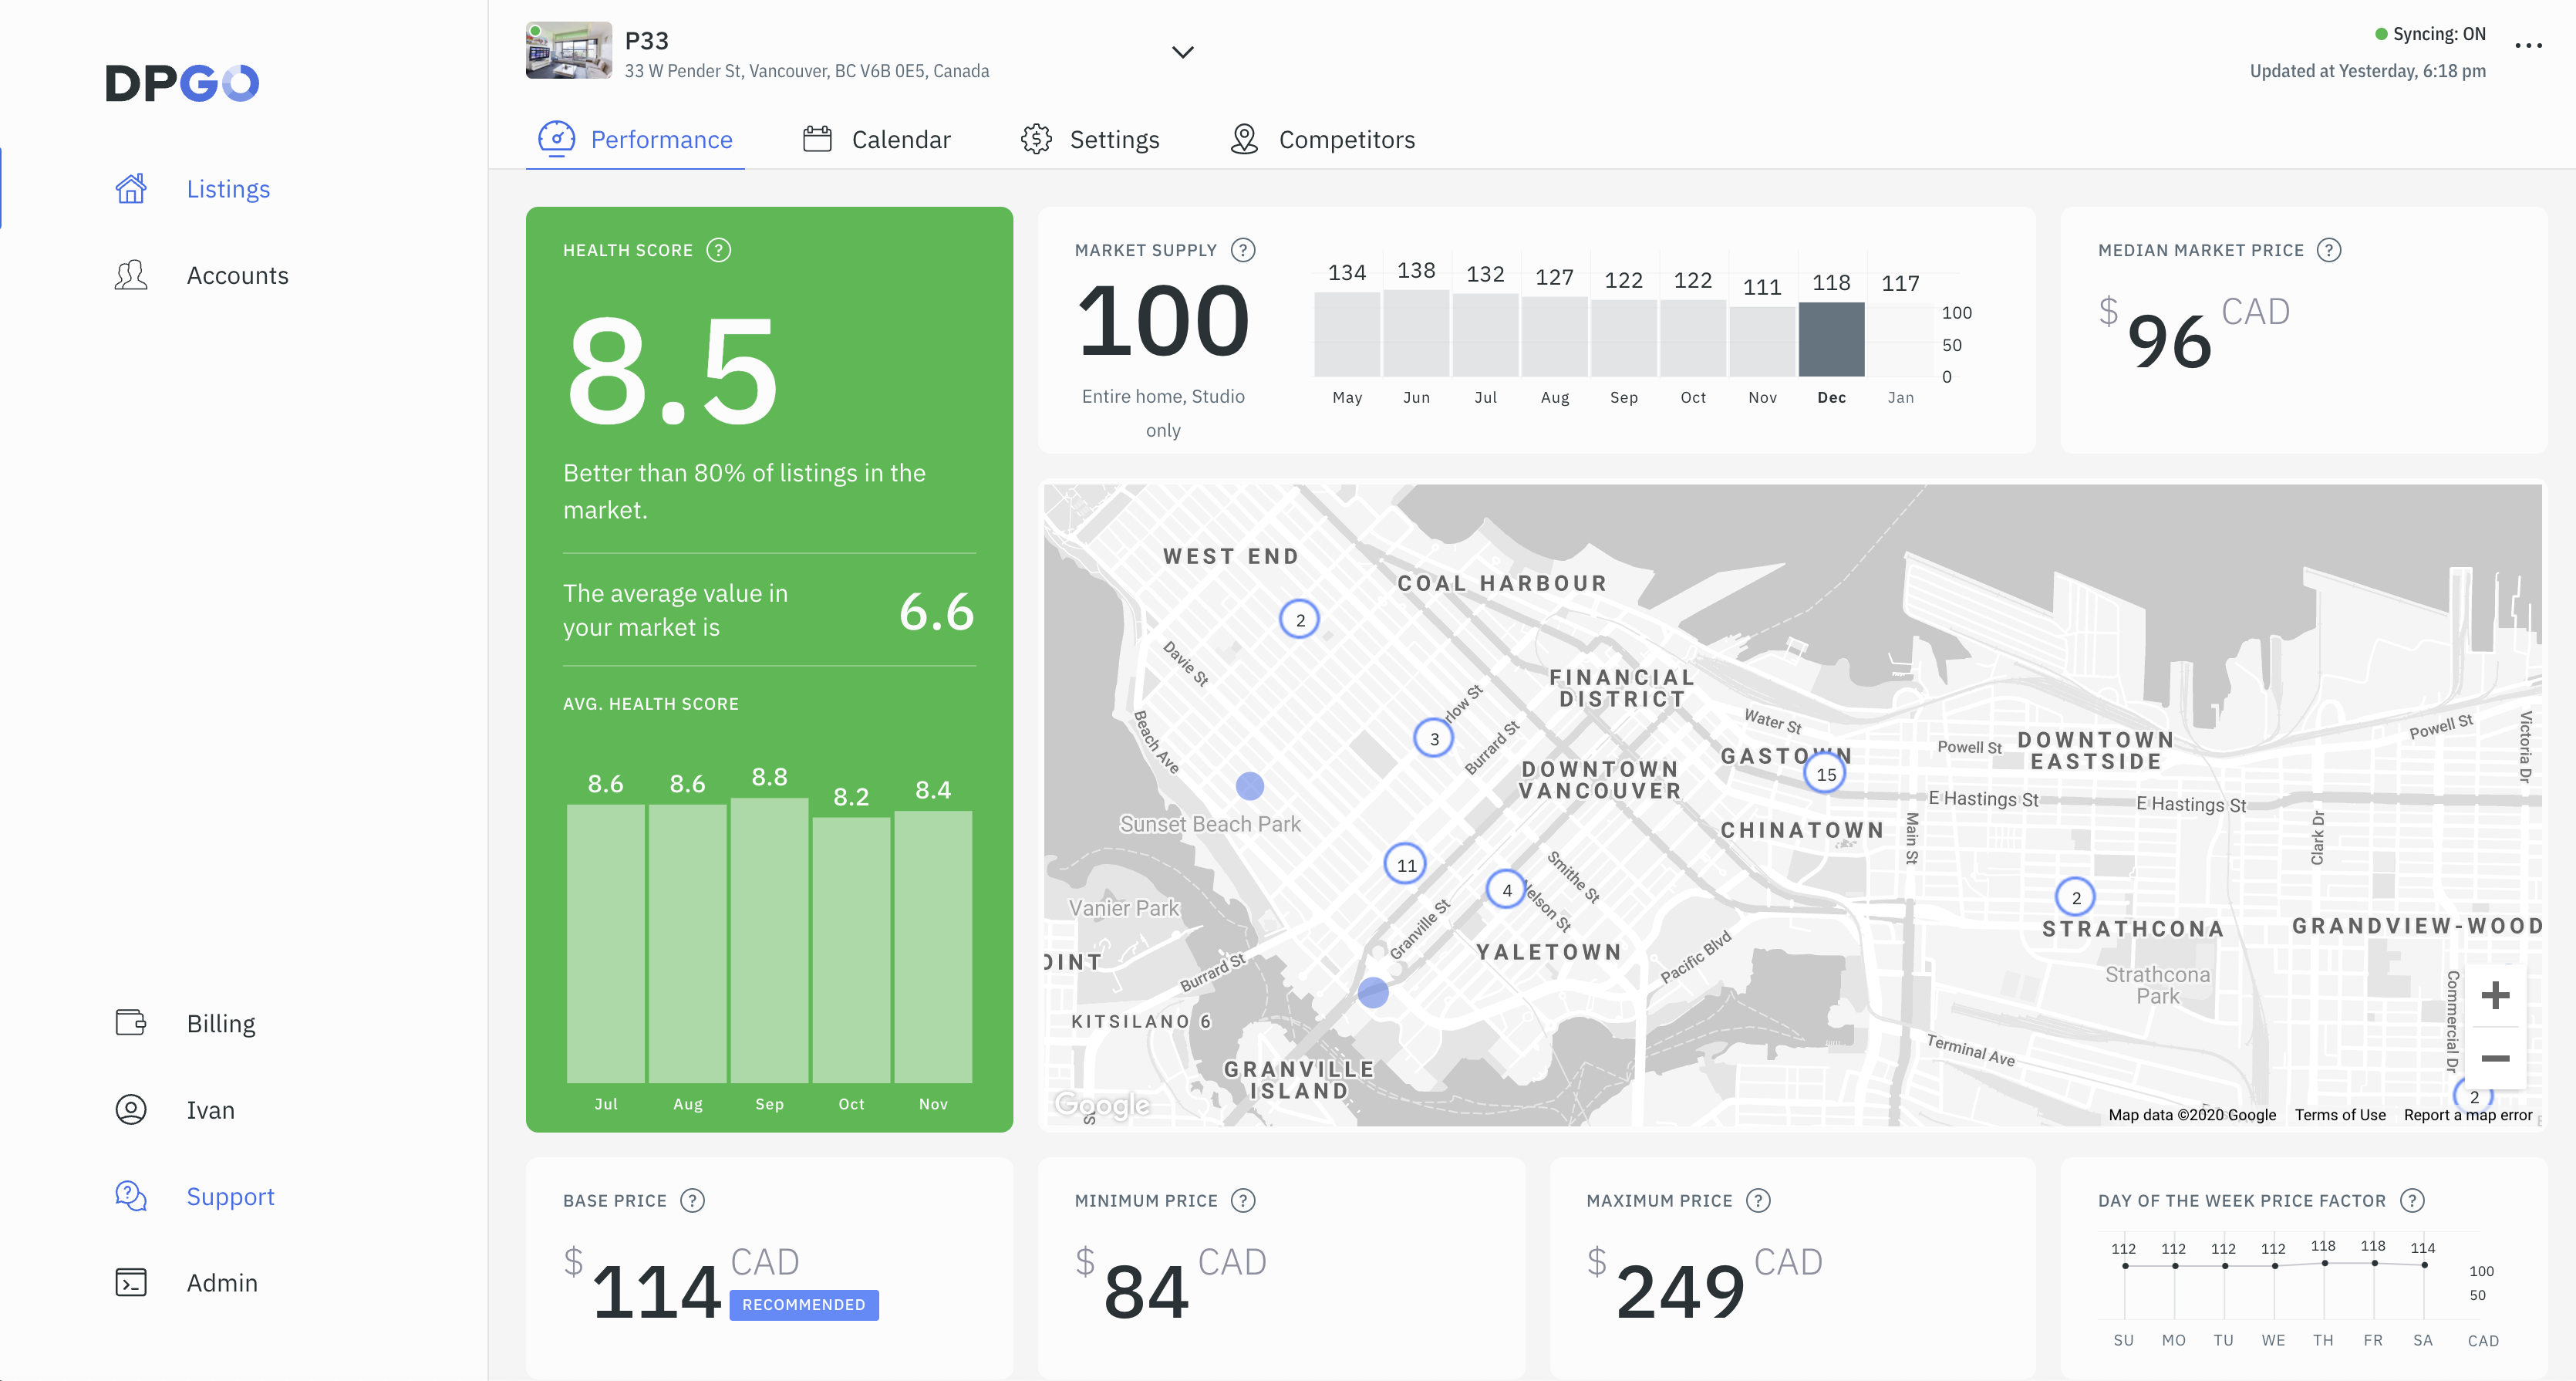Click the Admin terminal icon

(x=131, y=1282)
